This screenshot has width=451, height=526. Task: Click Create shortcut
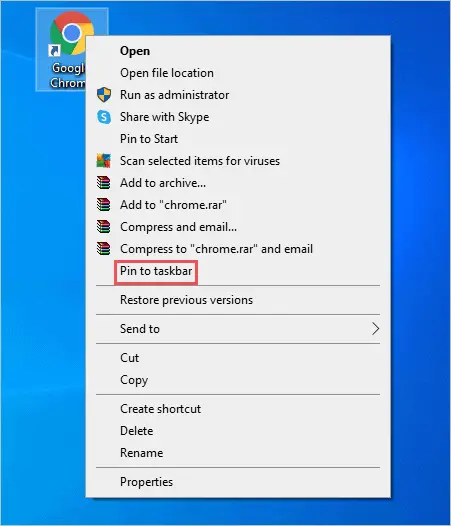[x=238, y=409]
